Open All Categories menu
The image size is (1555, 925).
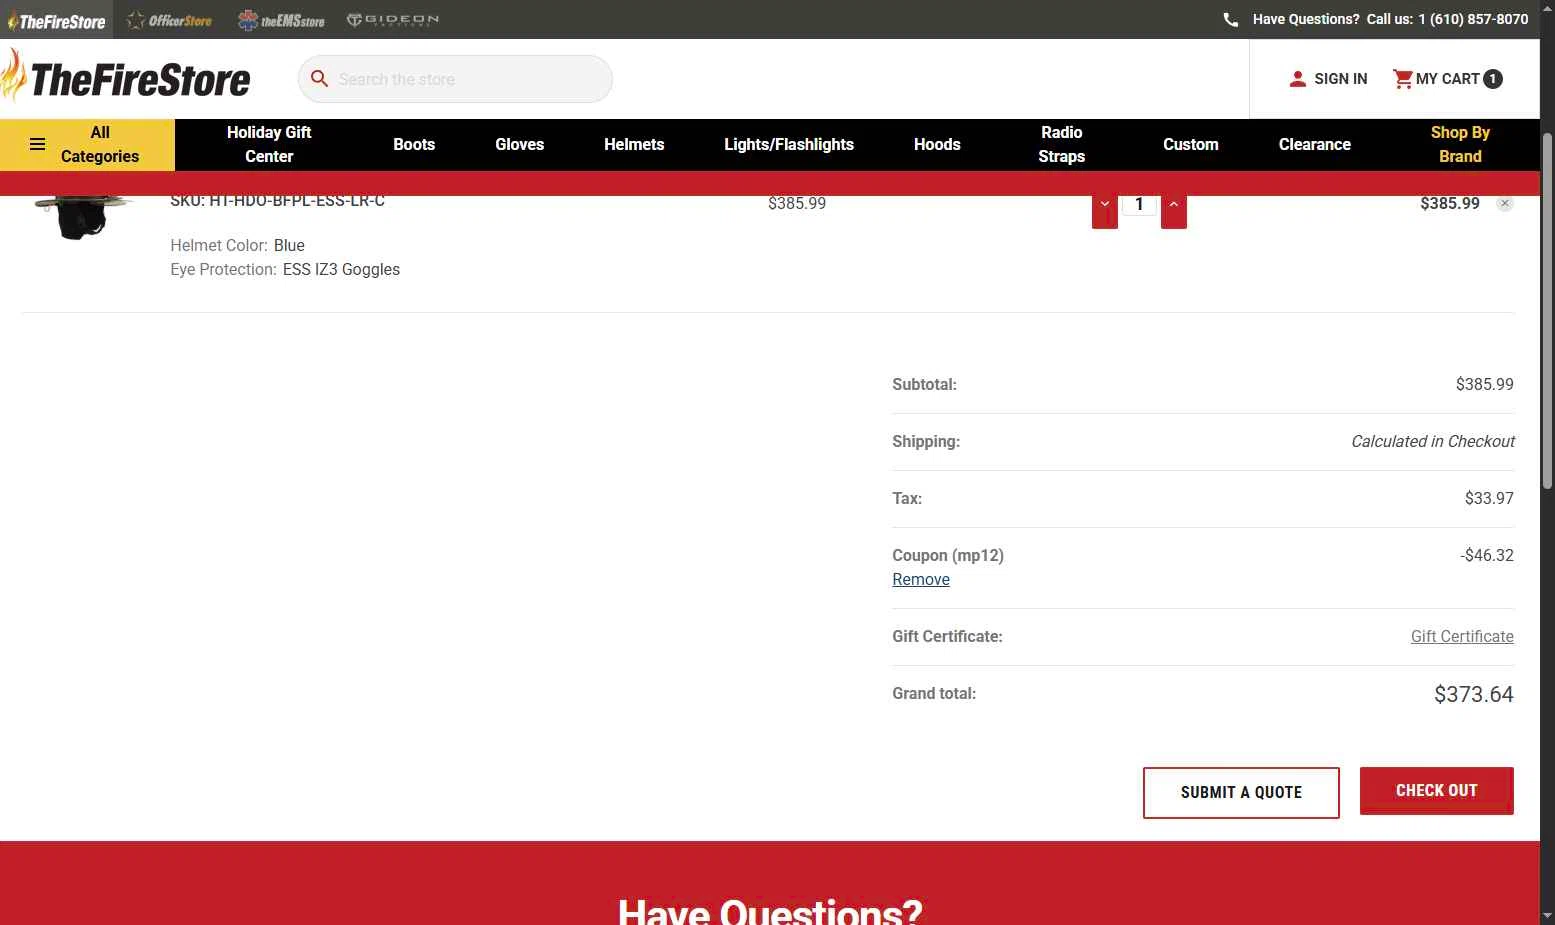click(x=87, y=144)
